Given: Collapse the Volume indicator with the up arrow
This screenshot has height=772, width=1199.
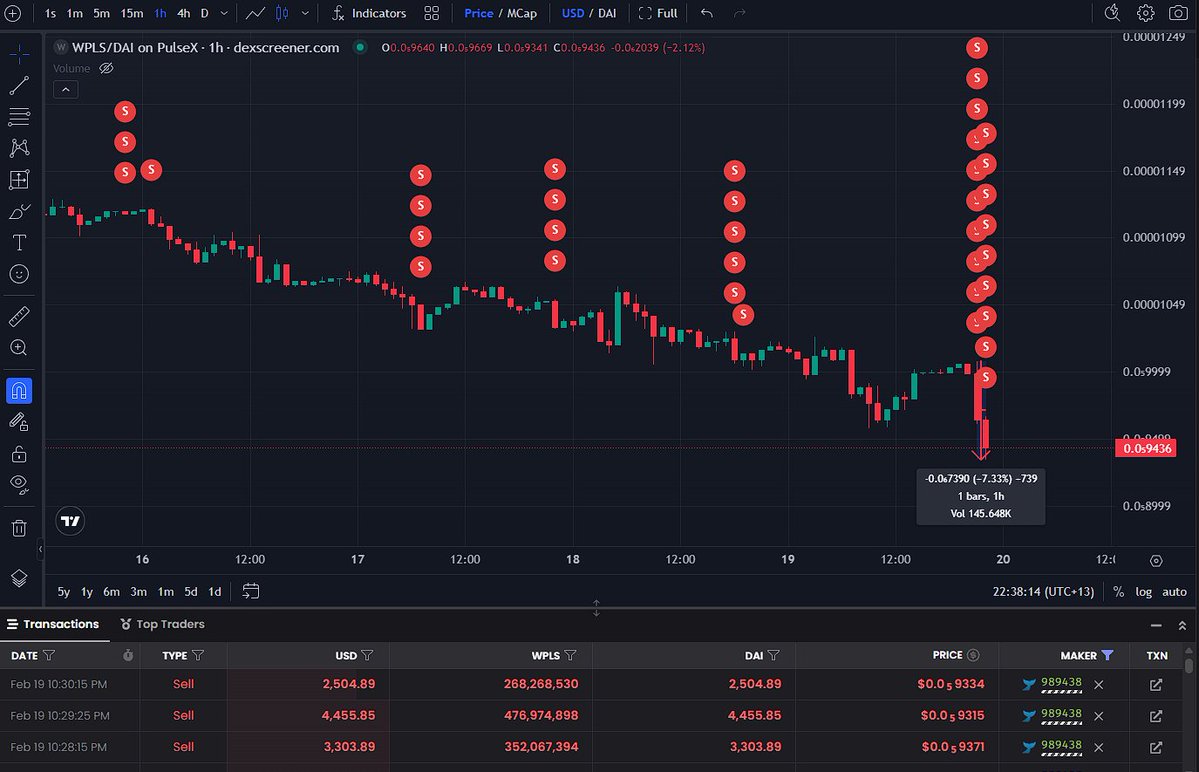Looking at the screenshot, I should (65, 89).
